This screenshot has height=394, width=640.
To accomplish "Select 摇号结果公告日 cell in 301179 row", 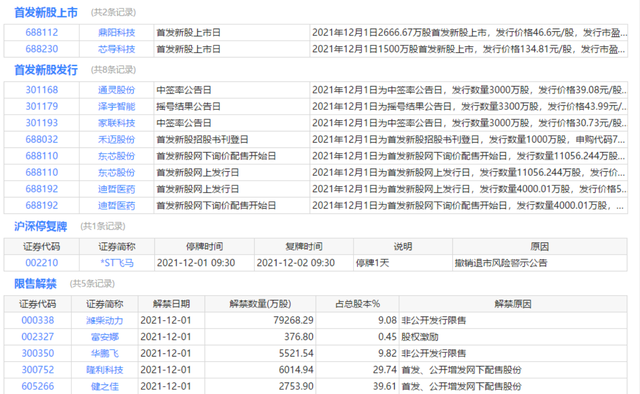I will (231, 107).
